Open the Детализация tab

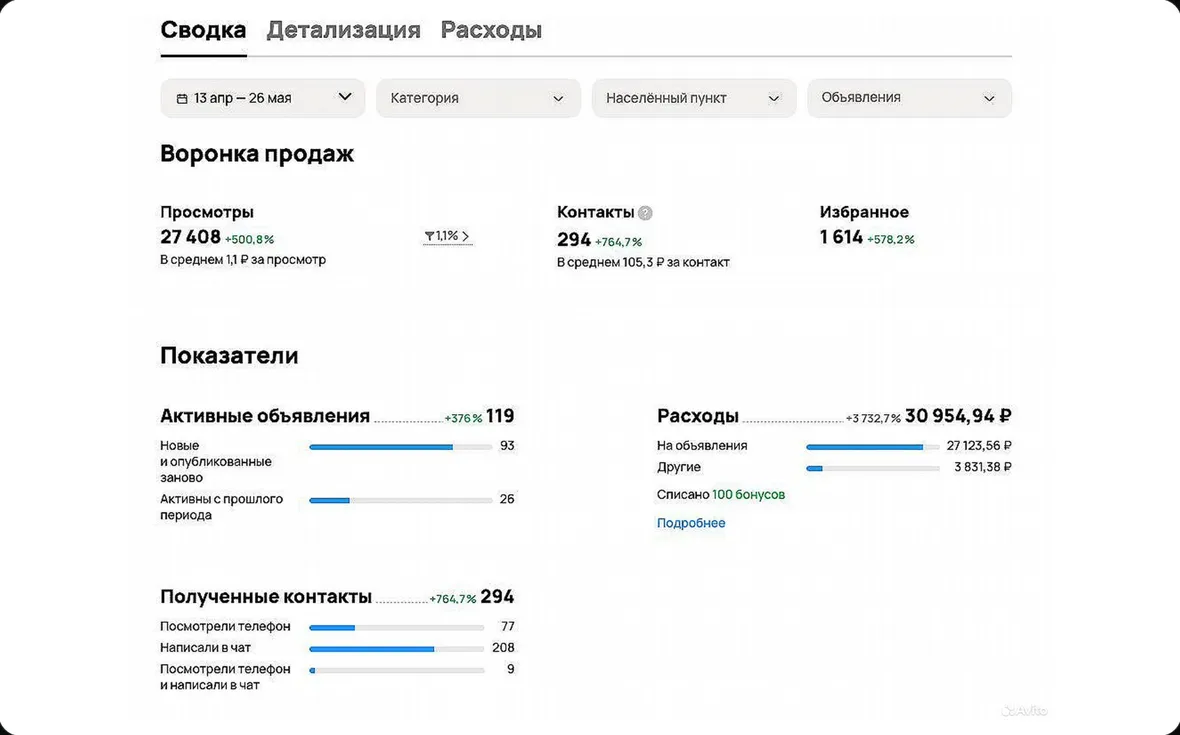click(x=343, y=30)
